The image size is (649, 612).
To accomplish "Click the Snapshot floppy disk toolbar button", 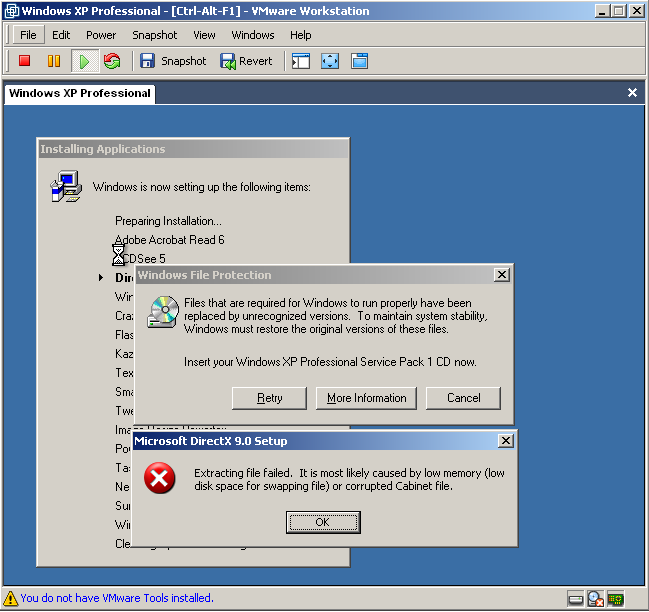I will tap(173, 61).
